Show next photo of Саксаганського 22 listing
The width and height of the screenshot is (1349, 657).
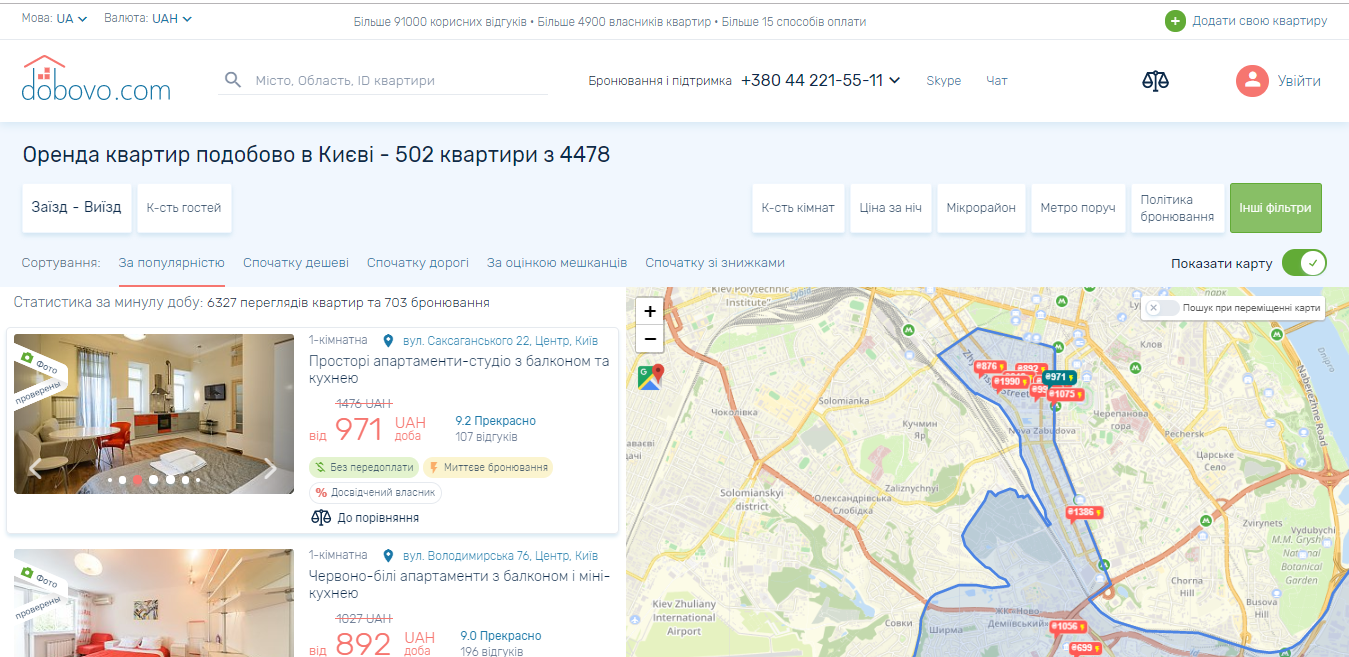tap(270, 469)
